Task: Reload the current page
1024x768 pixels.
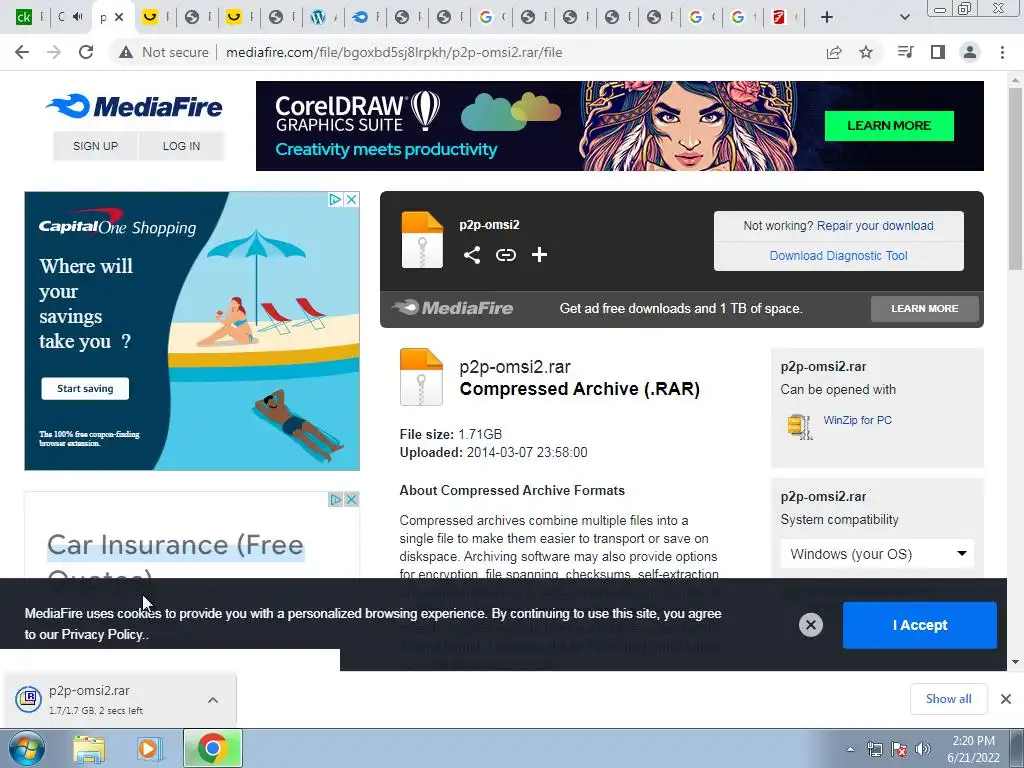Action: (86, 52)
